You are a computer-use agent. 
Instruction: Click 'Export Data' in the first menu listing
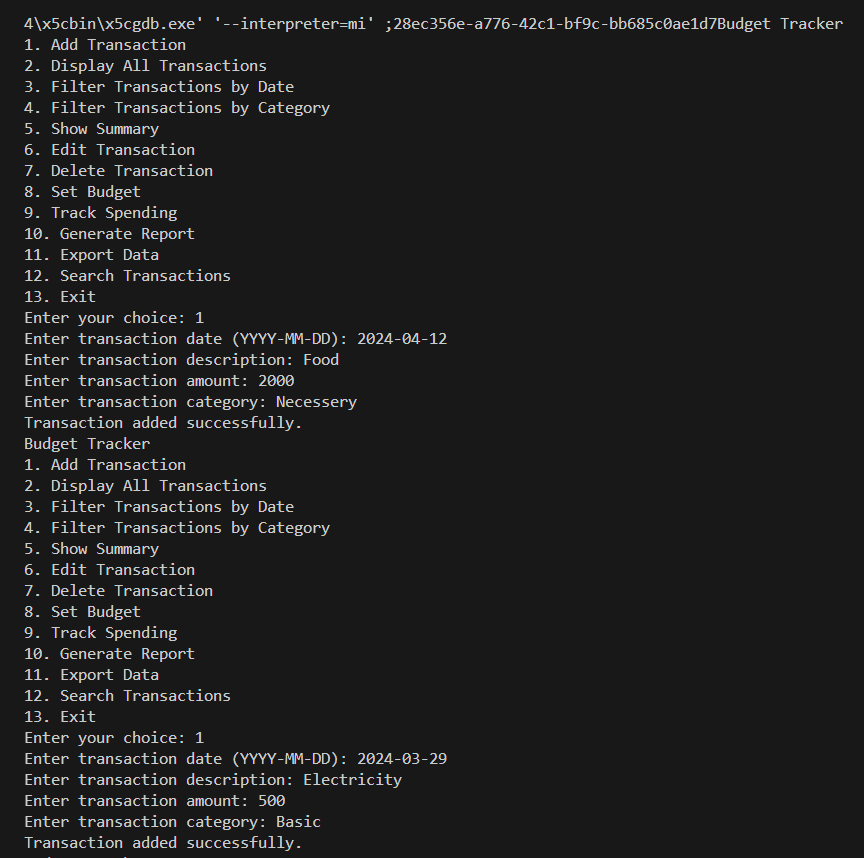pos(109,255)
